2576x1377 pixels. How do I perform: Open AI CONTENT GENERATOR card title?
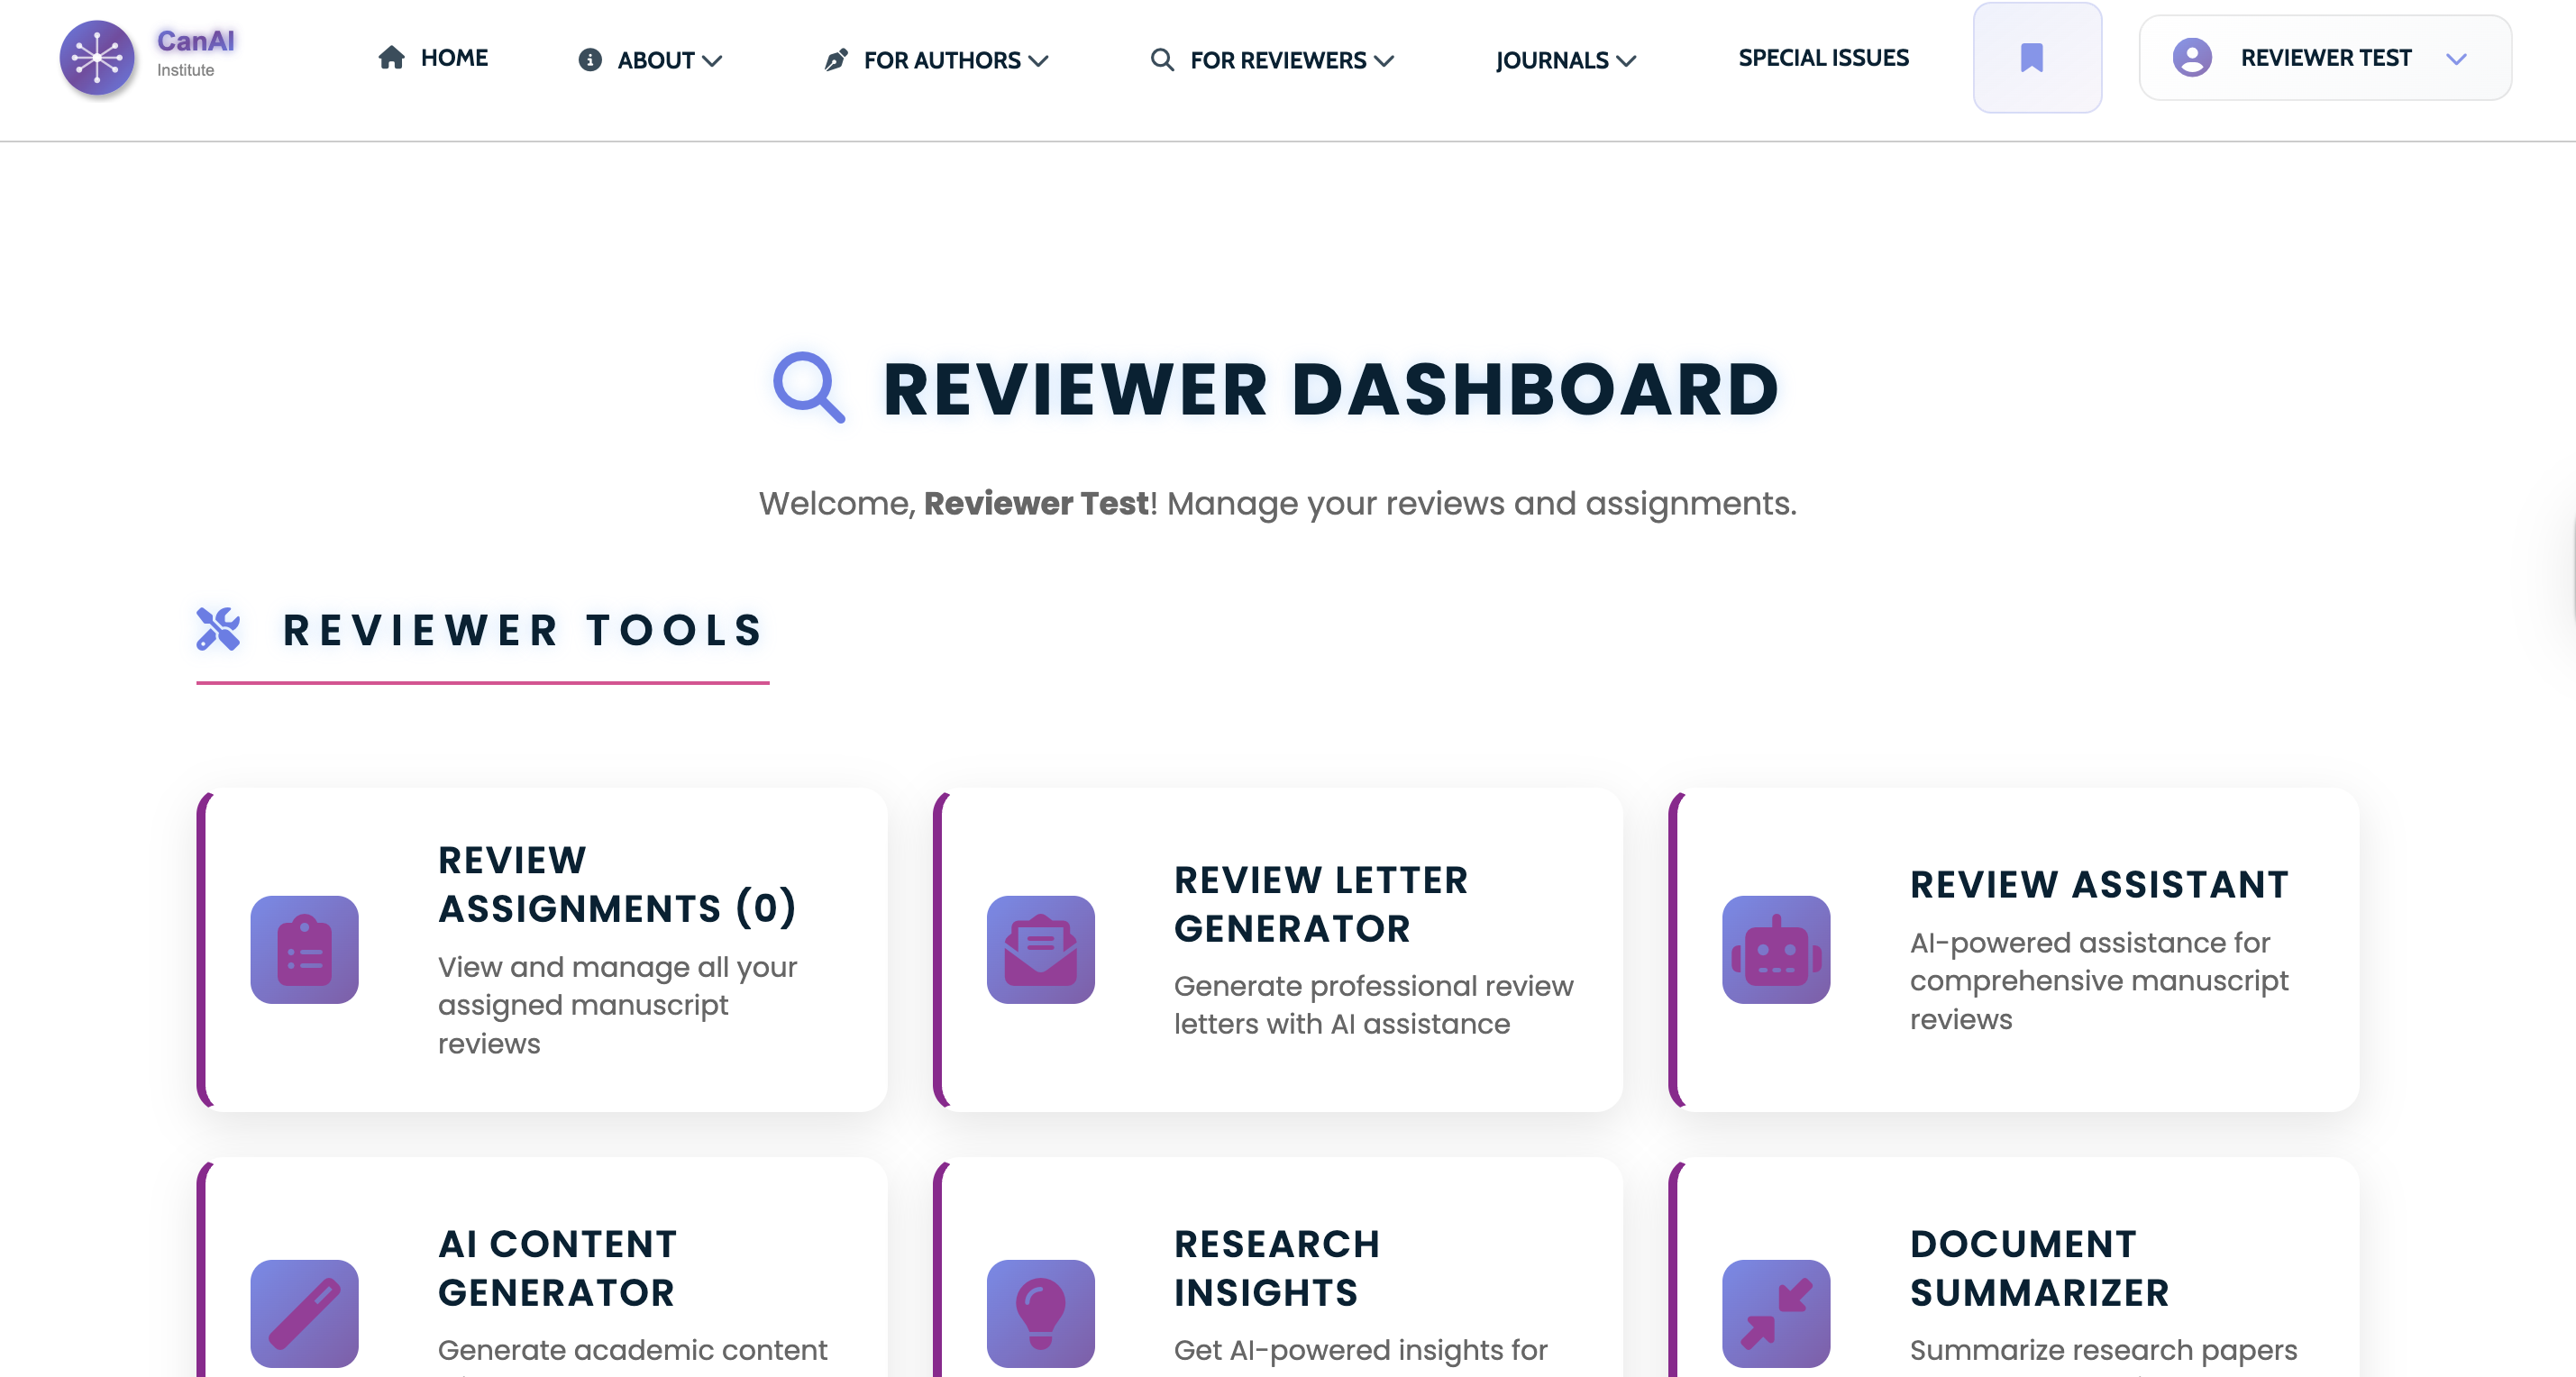tap(558, 1268)
